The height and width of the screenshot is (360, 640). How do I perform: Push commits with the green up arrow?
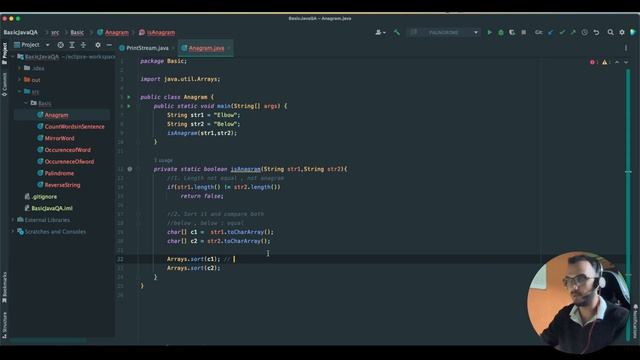pos(573,32)
